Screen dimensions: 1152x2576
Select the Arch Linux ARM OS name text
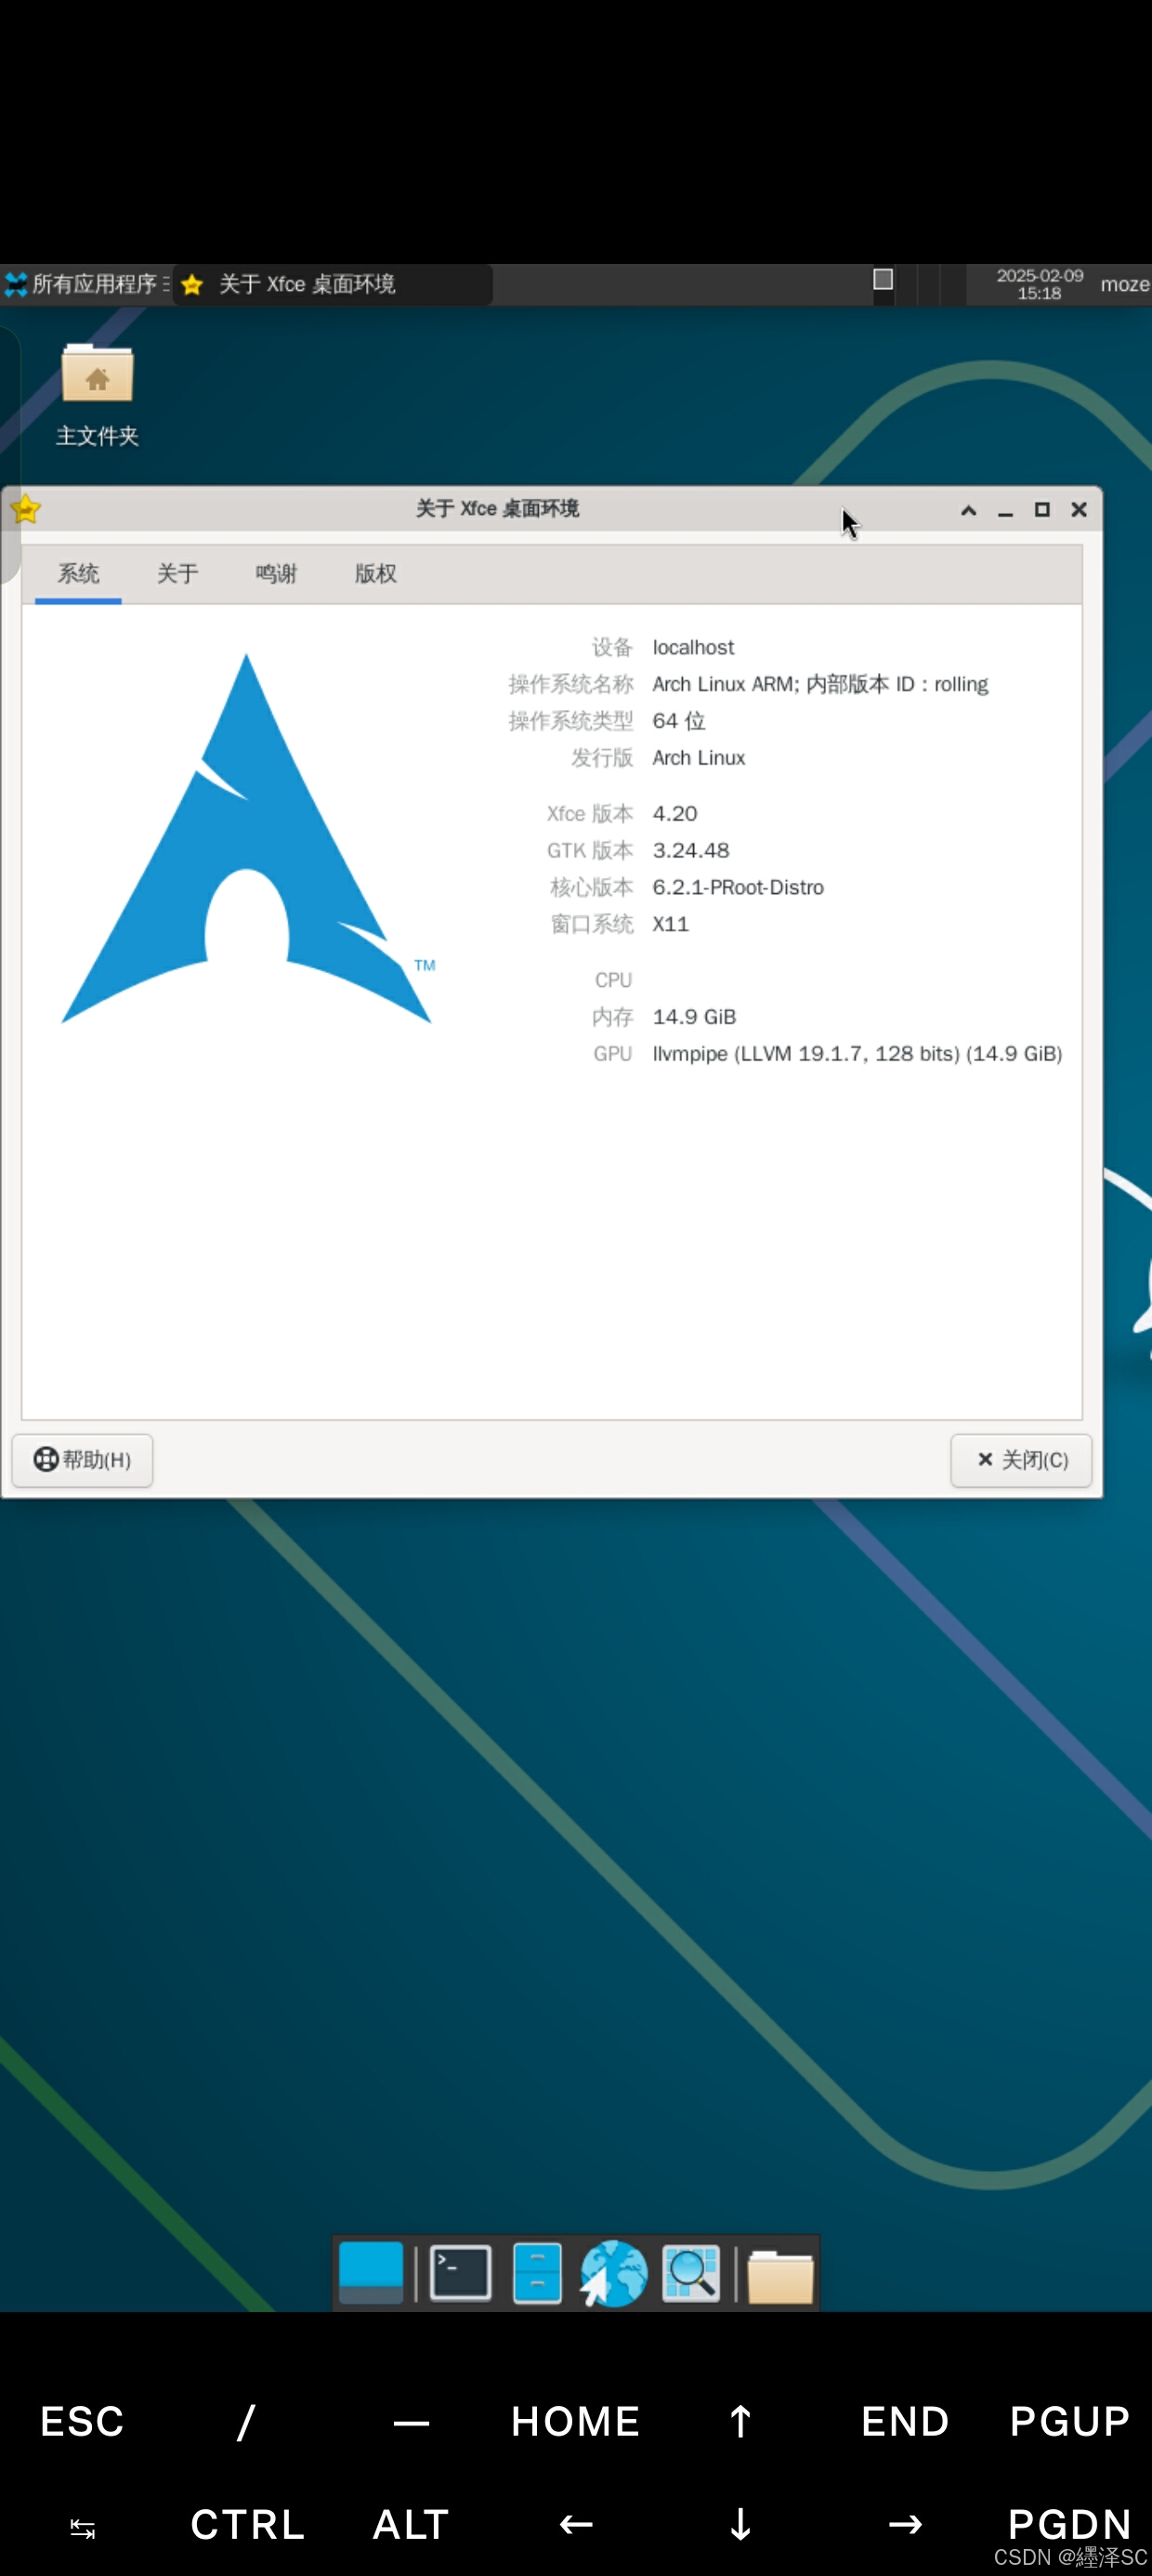click(x=820, y=684)
